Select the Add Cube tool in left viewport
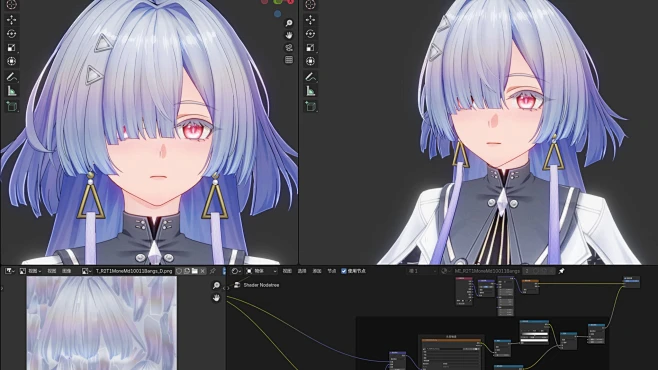This screenshot has height=370, width=658. click(11, 107)
